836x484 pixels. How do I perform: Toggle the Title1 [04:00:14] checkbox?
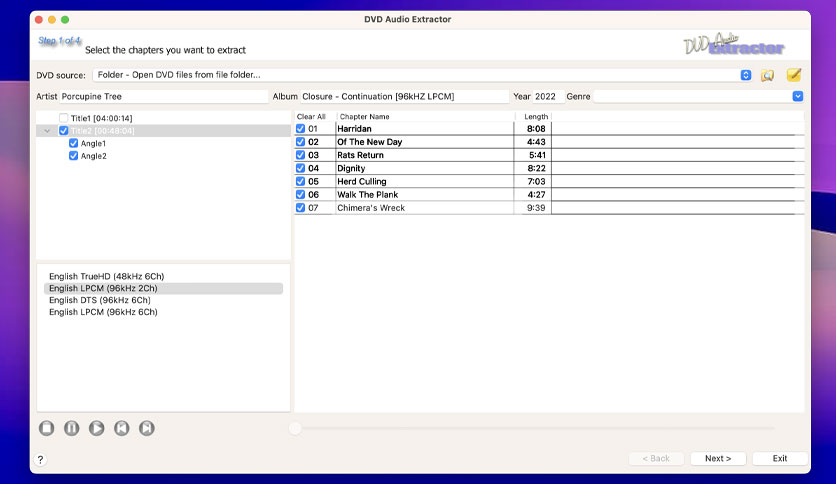click(x=64, y=118)
